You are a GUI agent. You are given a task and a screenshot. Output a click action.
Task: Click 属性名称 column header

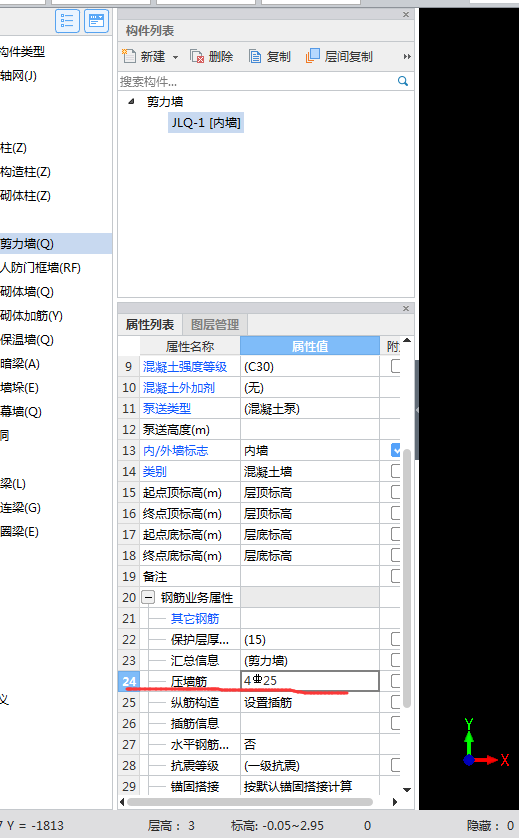[190, 346]
